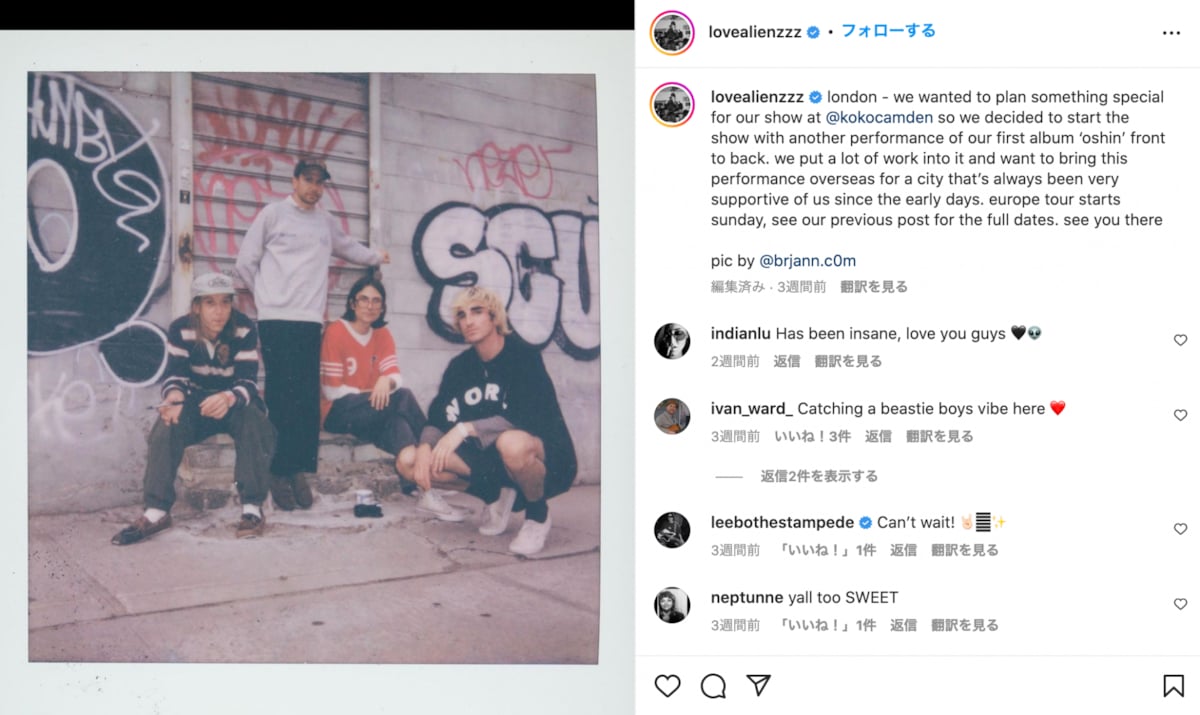1200x715 pixels.
Task: Like leebothestampede's comment heart
Action: 1180,529
